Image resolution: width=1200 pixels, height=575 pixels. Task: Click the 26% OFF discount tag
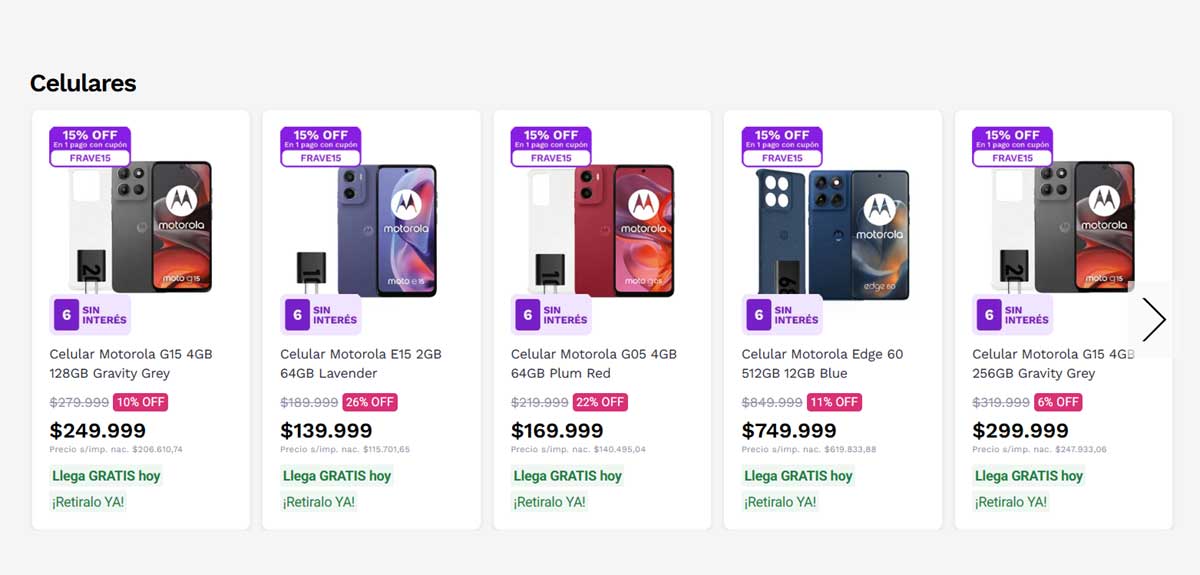pos(370,402)
